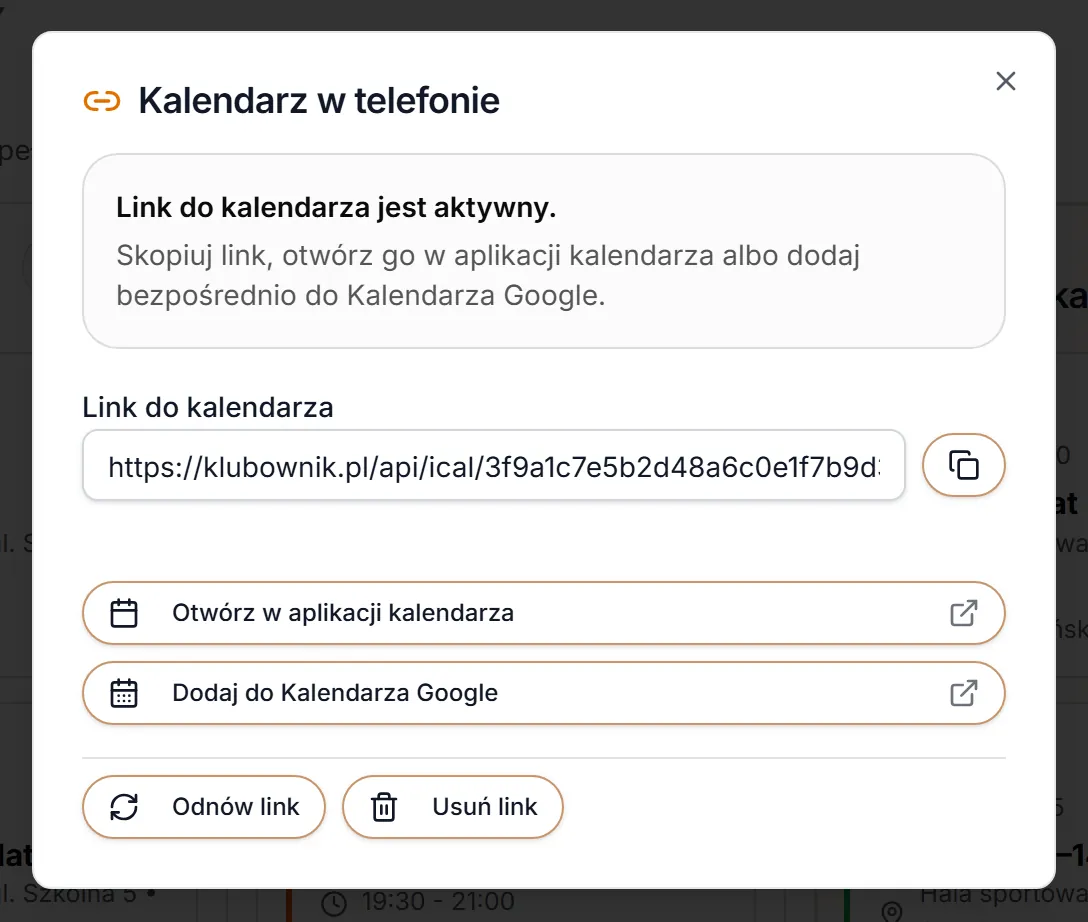Viewport: 1088px width, 922px height.
Task: Click the 19:30 - 21:00 time behind the dialog
Action: [438, 901]
